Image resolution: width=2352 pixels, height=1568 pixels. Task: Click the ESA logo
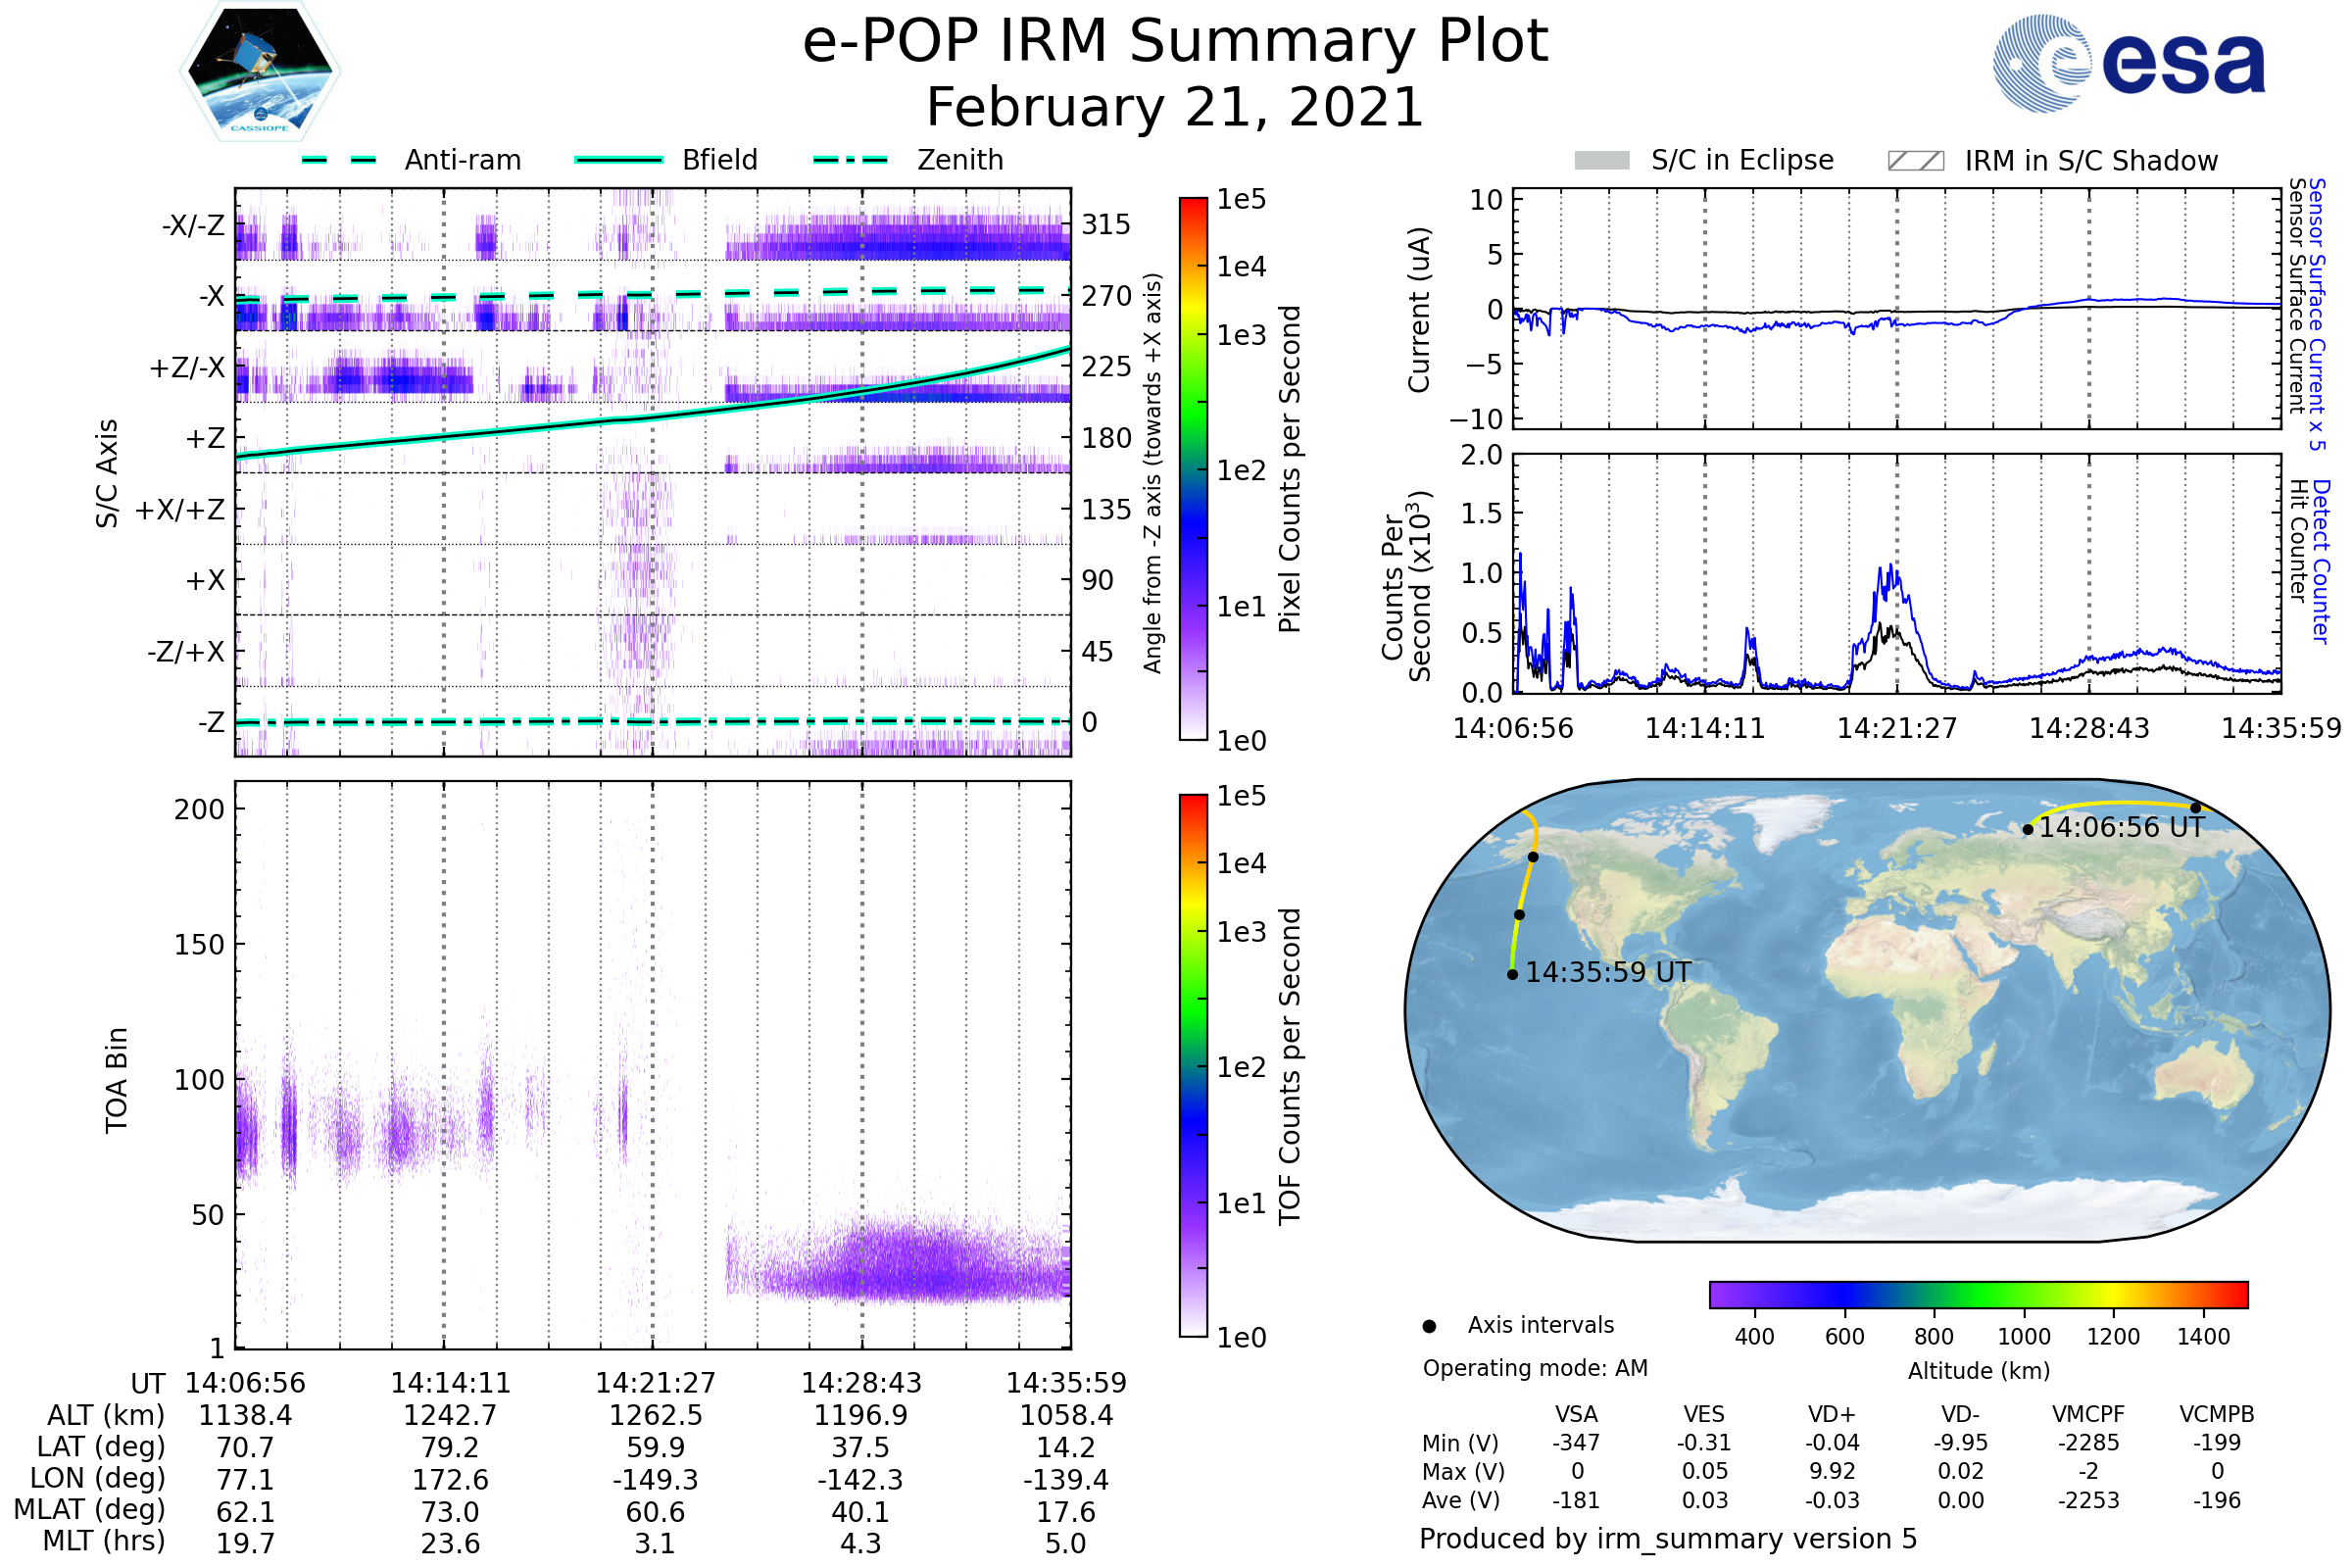pos(2128,63)
